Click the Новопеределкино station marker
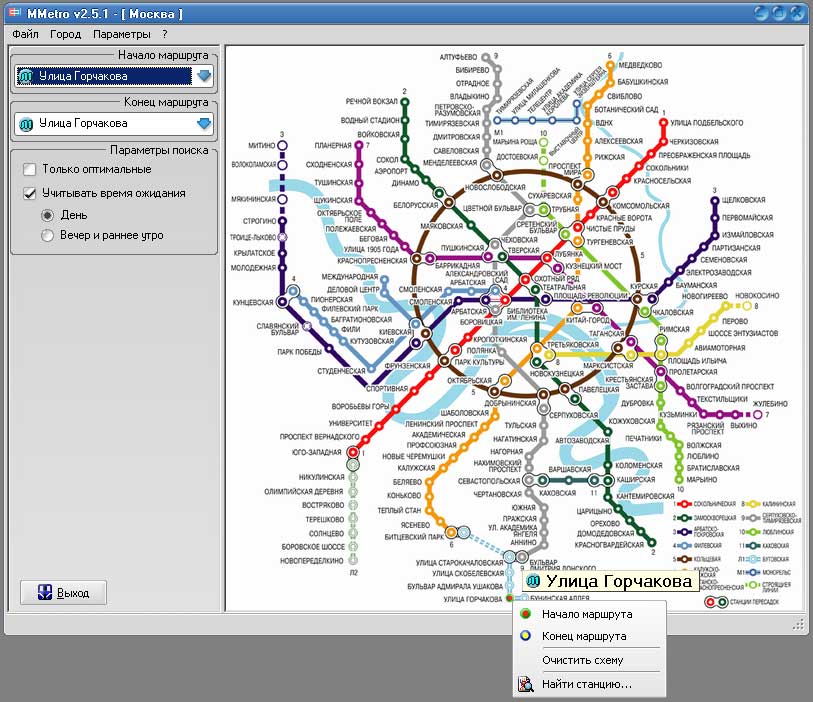813x702 pixels. [x=353, y=560]
